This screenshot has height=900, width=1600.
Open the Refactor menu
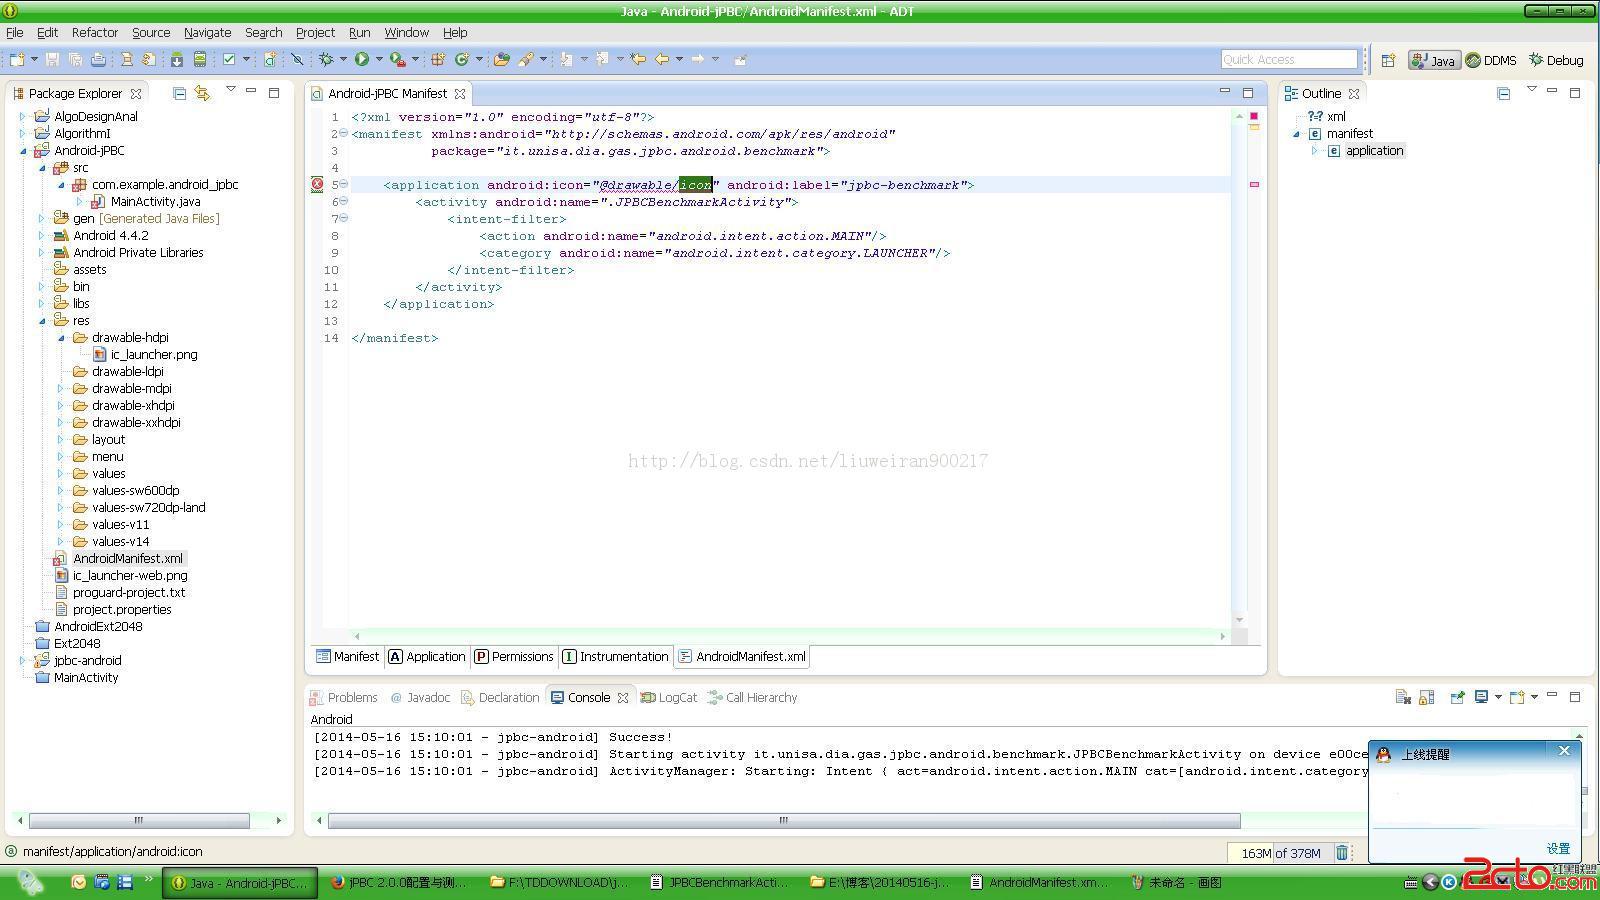click(94, 32)
